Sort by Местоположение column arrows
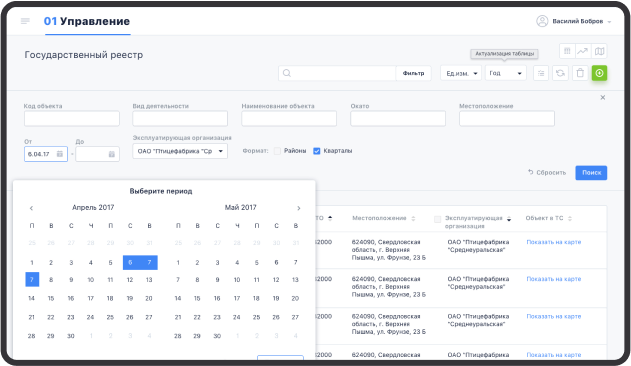The height and width of the screenshot is (366, 631). [413, 218]
